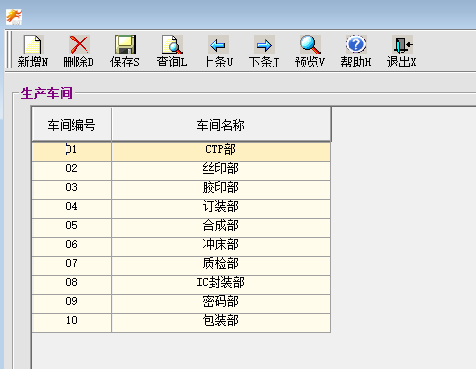476x369 pixels.
Task: Click workshop number cell 05
Action: tap(72, 228)
